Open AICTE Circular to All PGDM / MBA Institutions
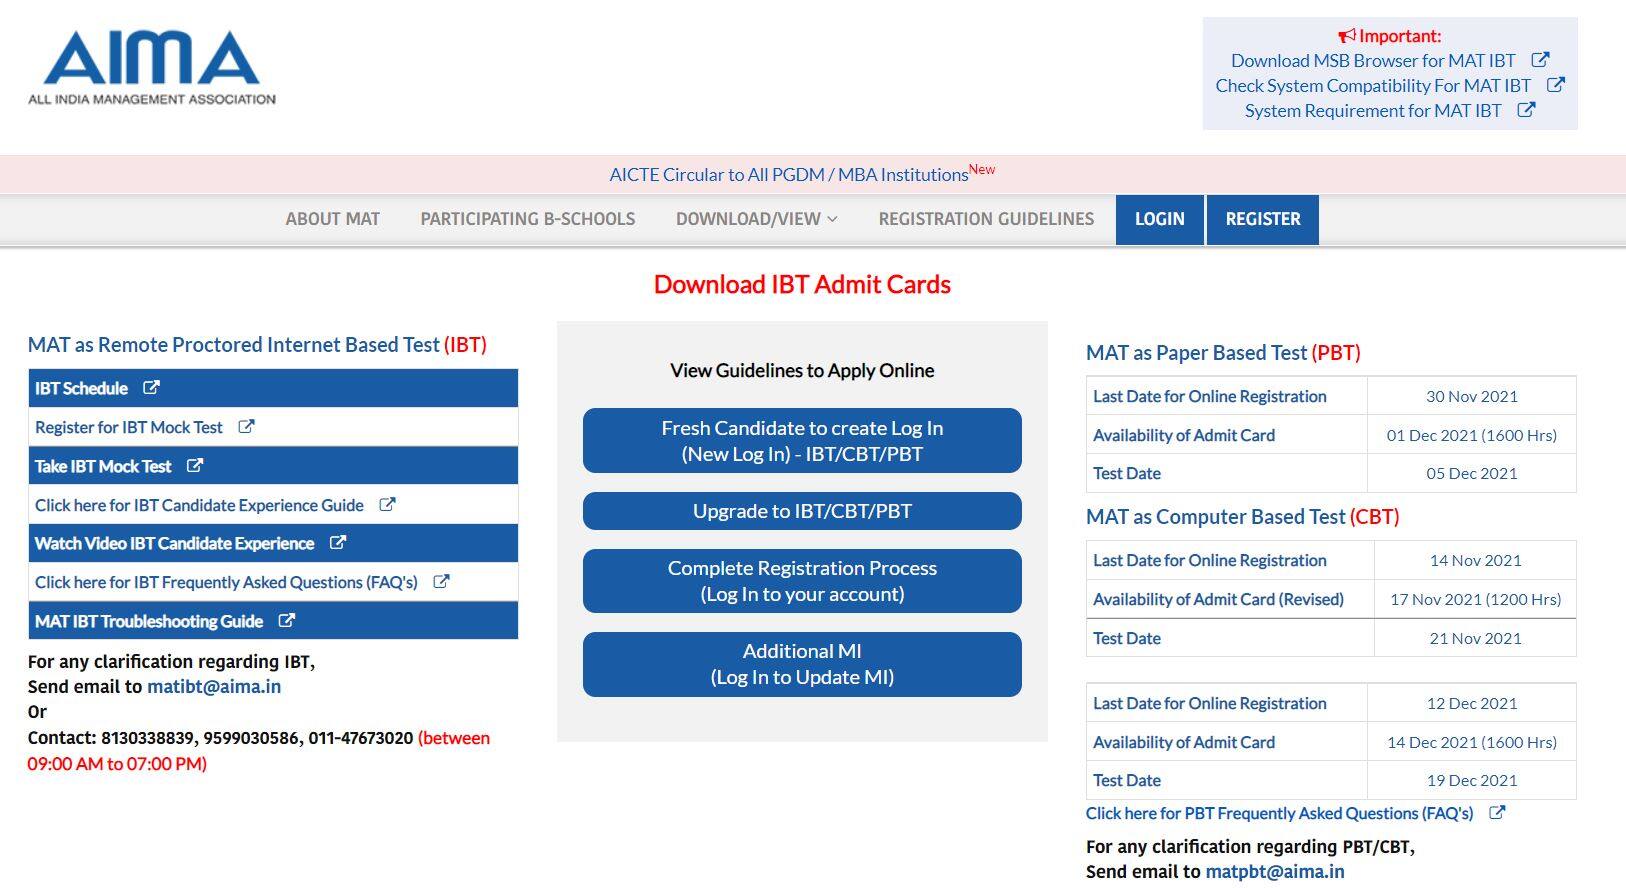 tap(789, 174)
